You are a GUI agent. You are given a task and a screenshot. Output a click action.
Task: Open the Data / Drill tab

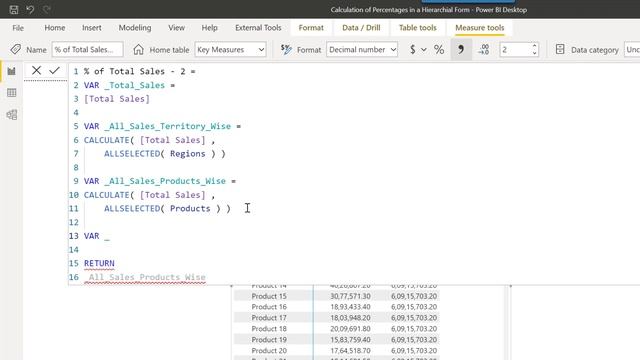pyautogui.click(x=361, y=28)
